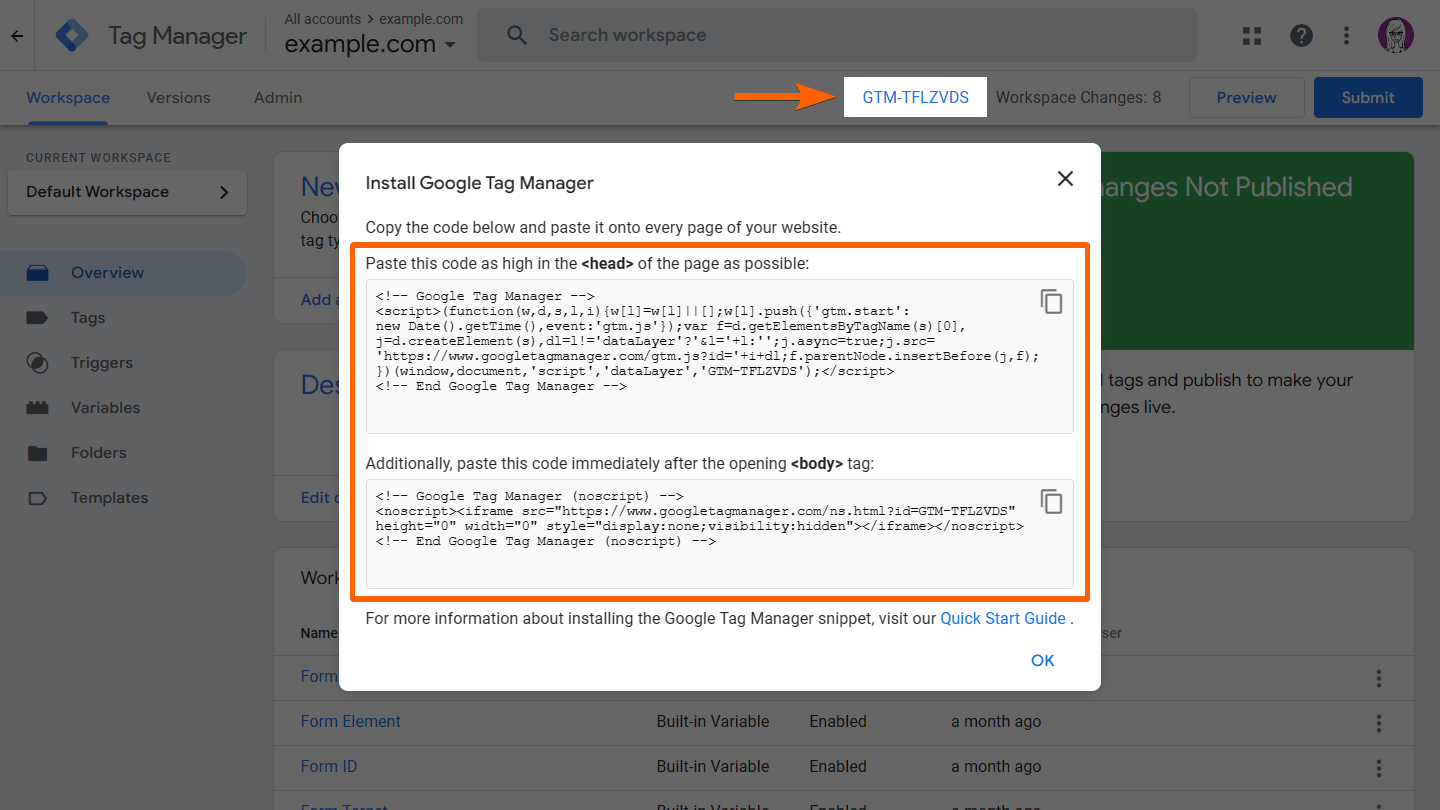Go back with the left arrow icon

tap(17, 36)
